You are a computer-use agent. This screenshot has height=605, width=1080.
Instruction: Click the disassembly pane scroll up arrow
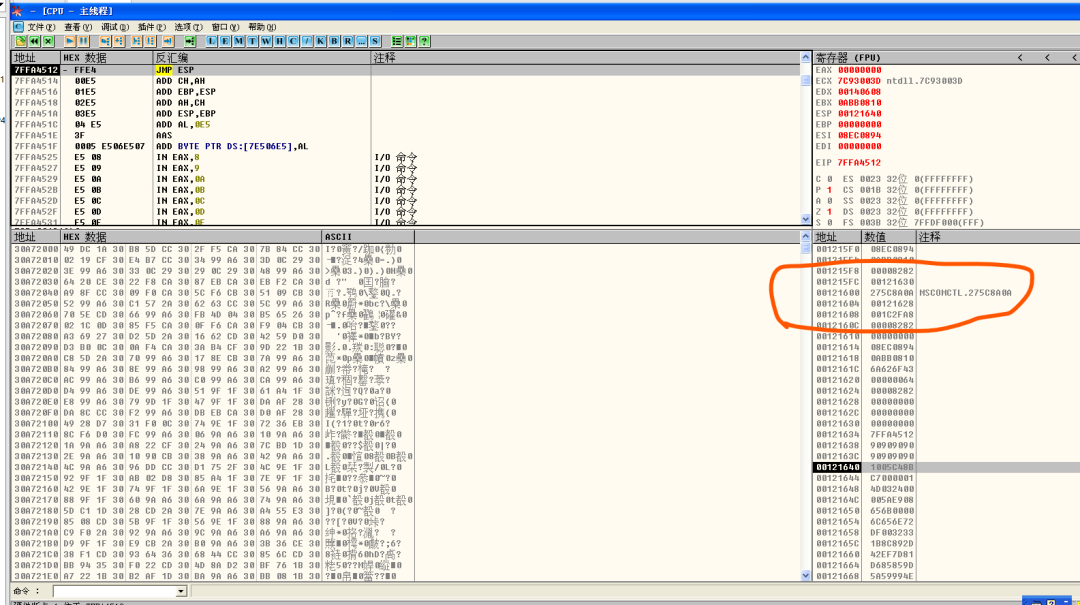pos(806,58)
